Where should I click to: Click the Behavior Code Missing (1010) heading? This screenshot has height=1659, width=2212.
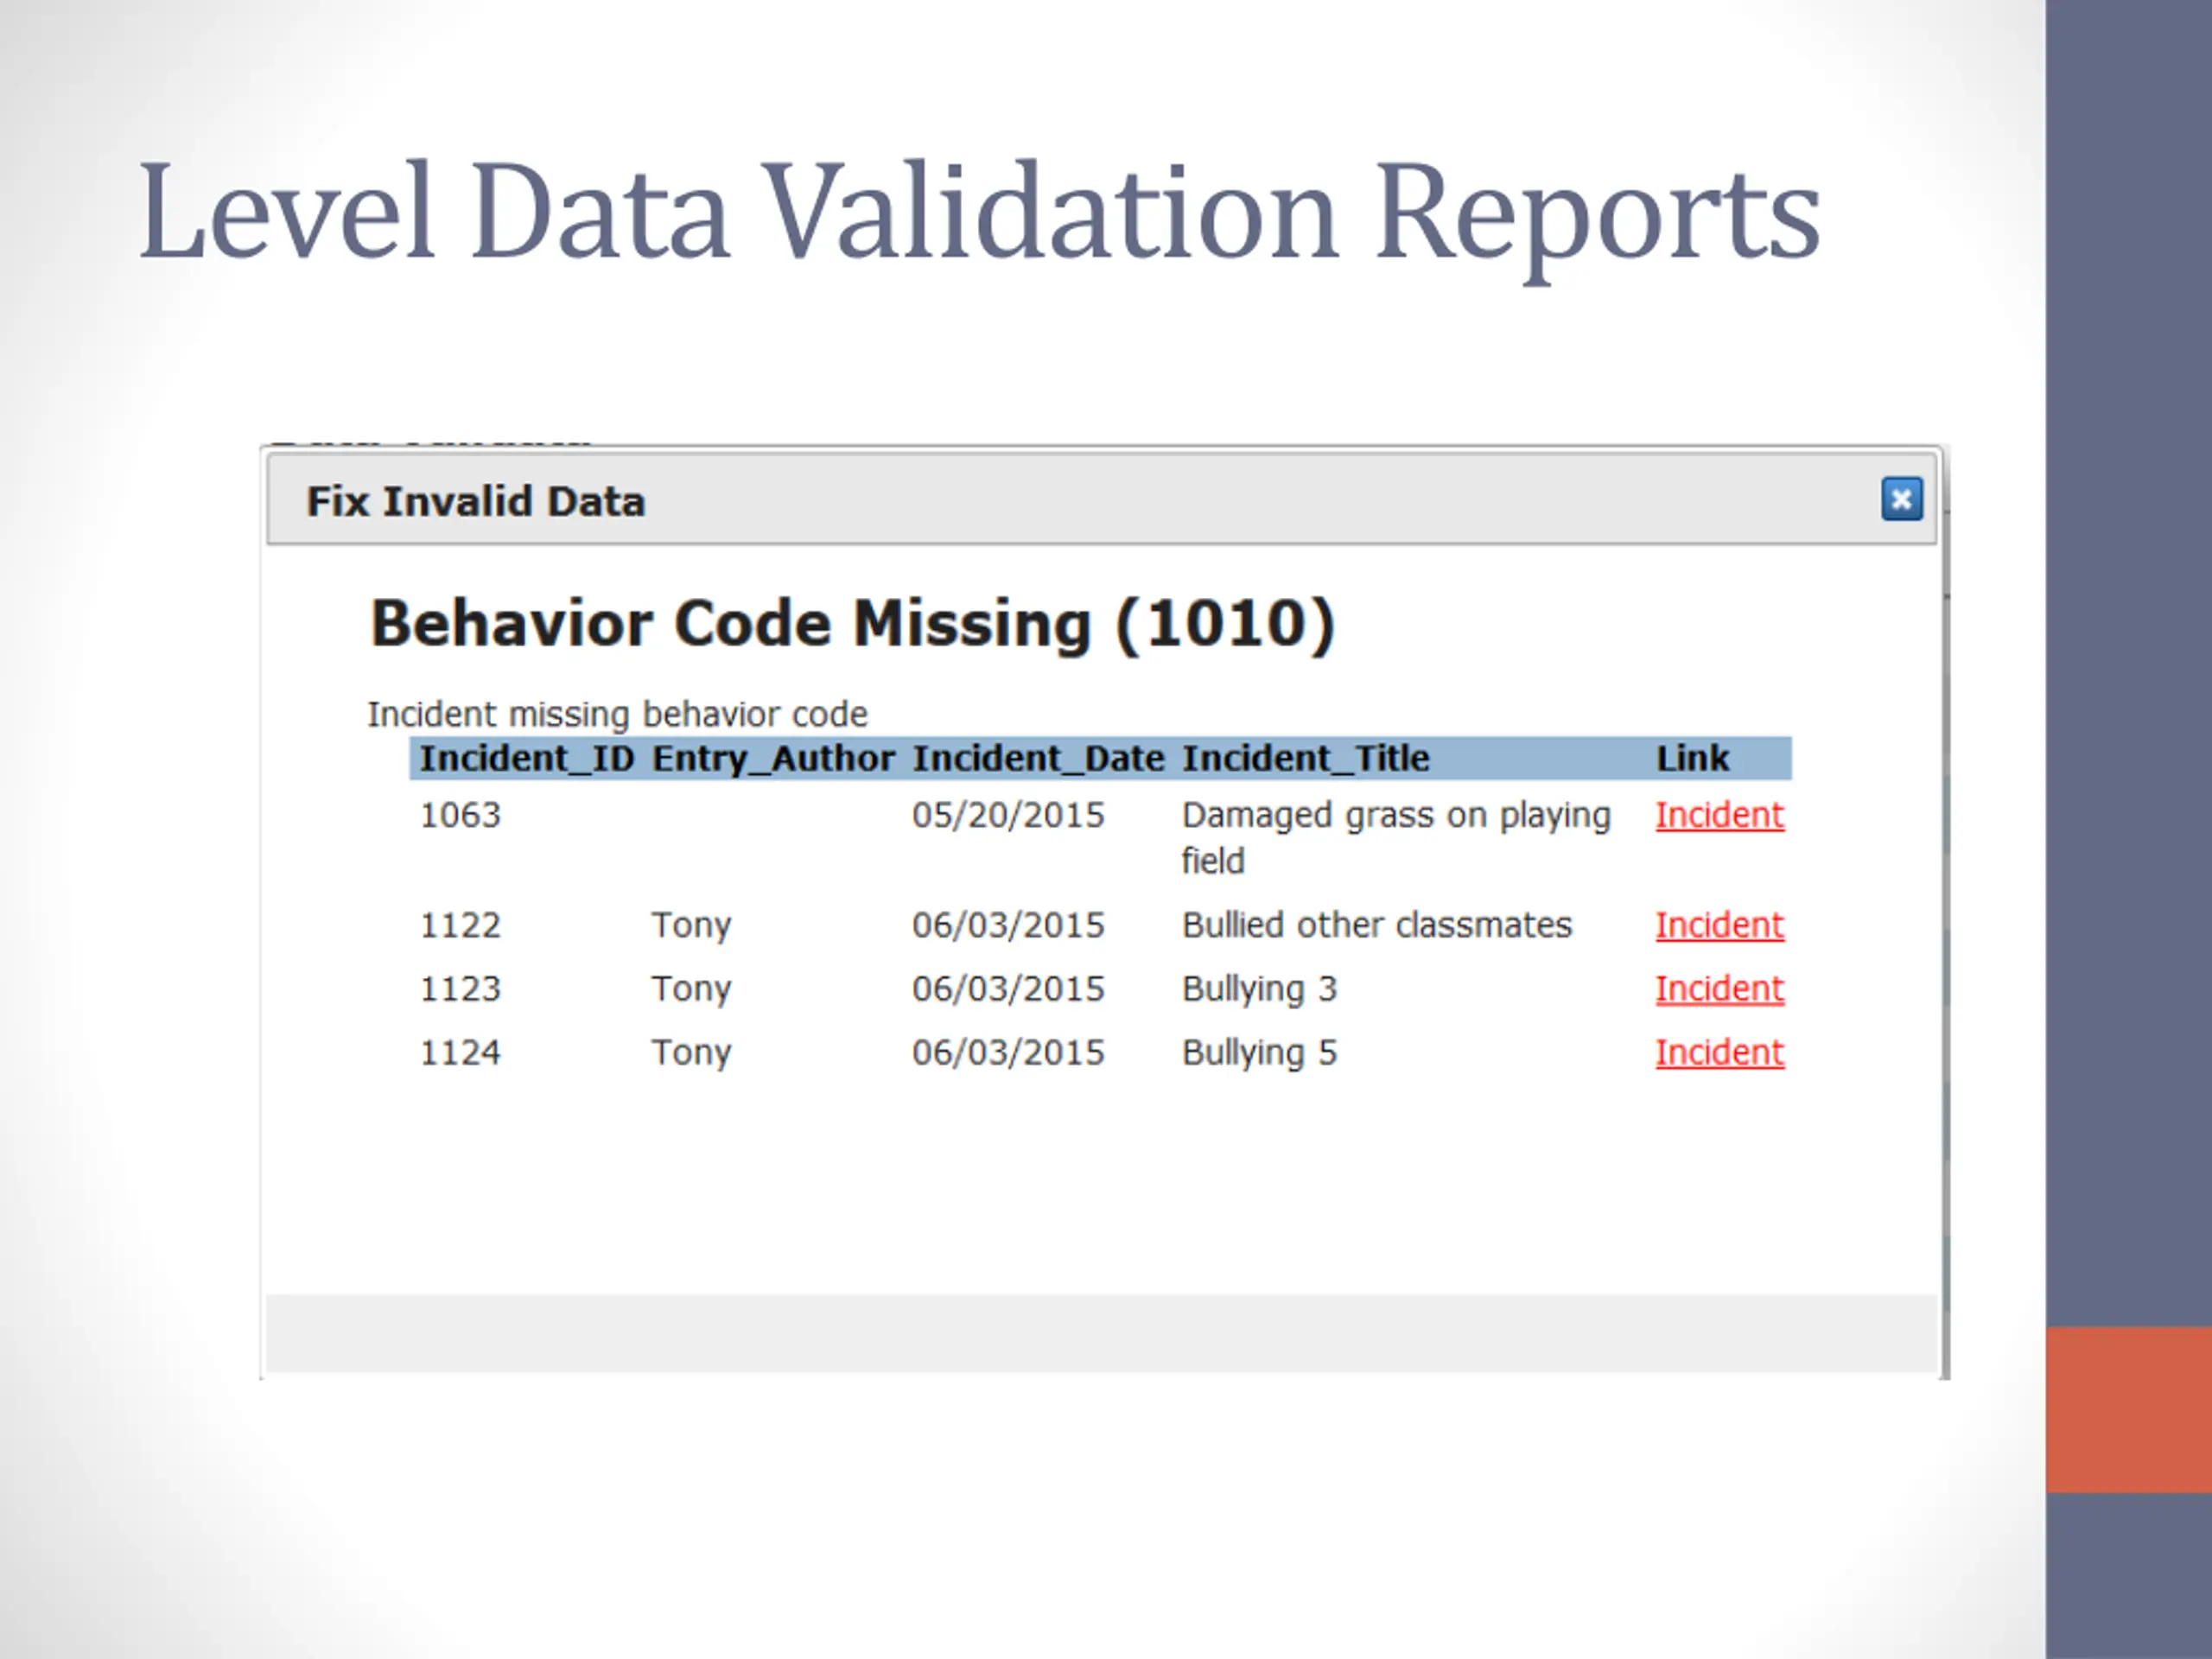click(852, 624)
